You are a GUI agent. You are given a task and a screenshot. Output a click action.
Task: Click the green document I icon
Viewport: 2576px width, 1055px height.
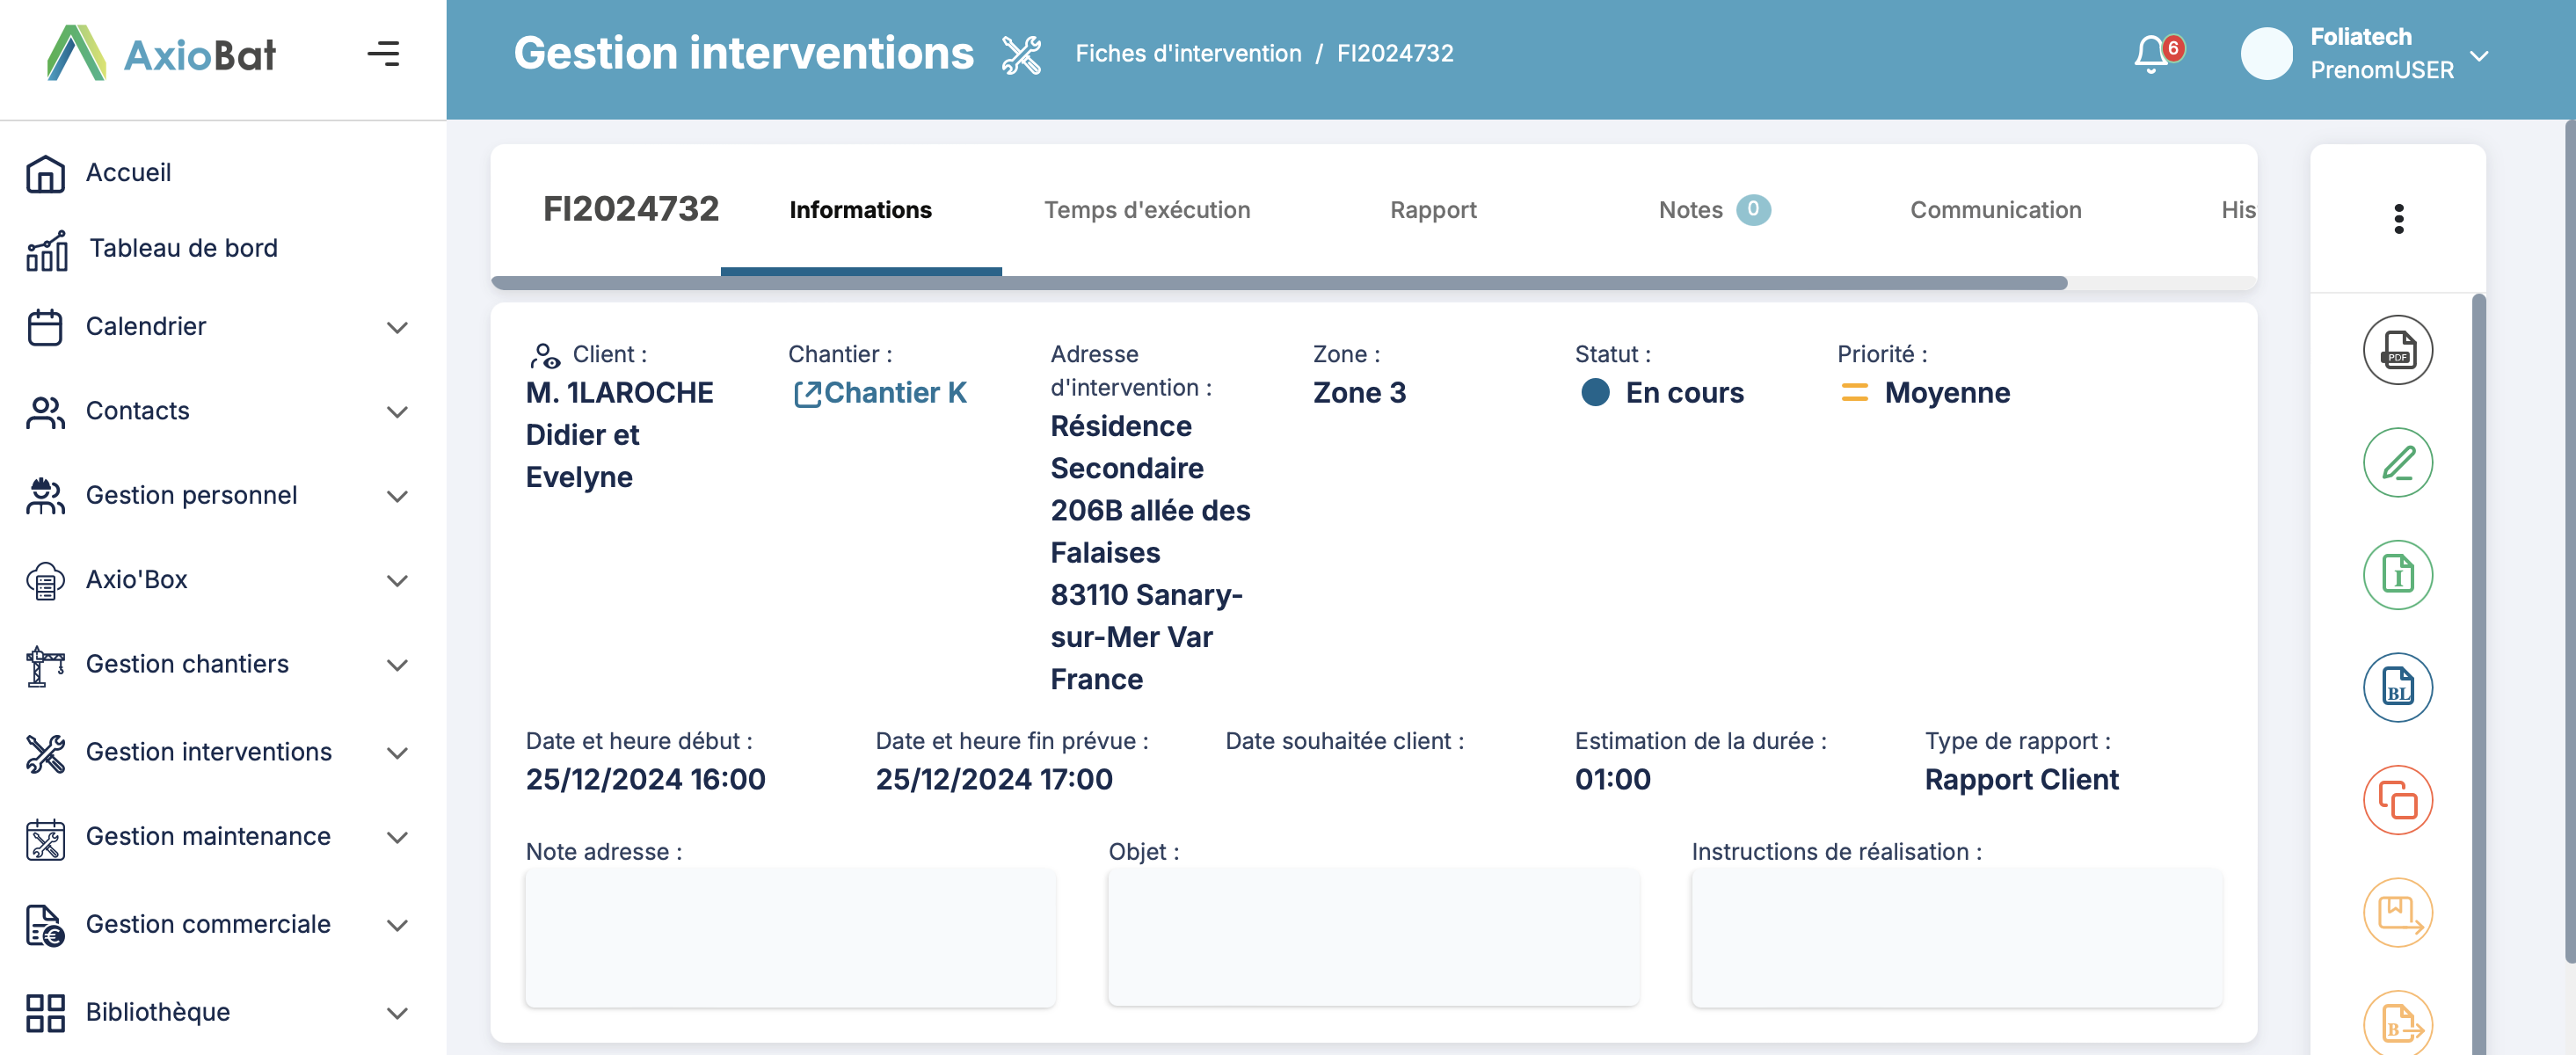click(2397, 575)
